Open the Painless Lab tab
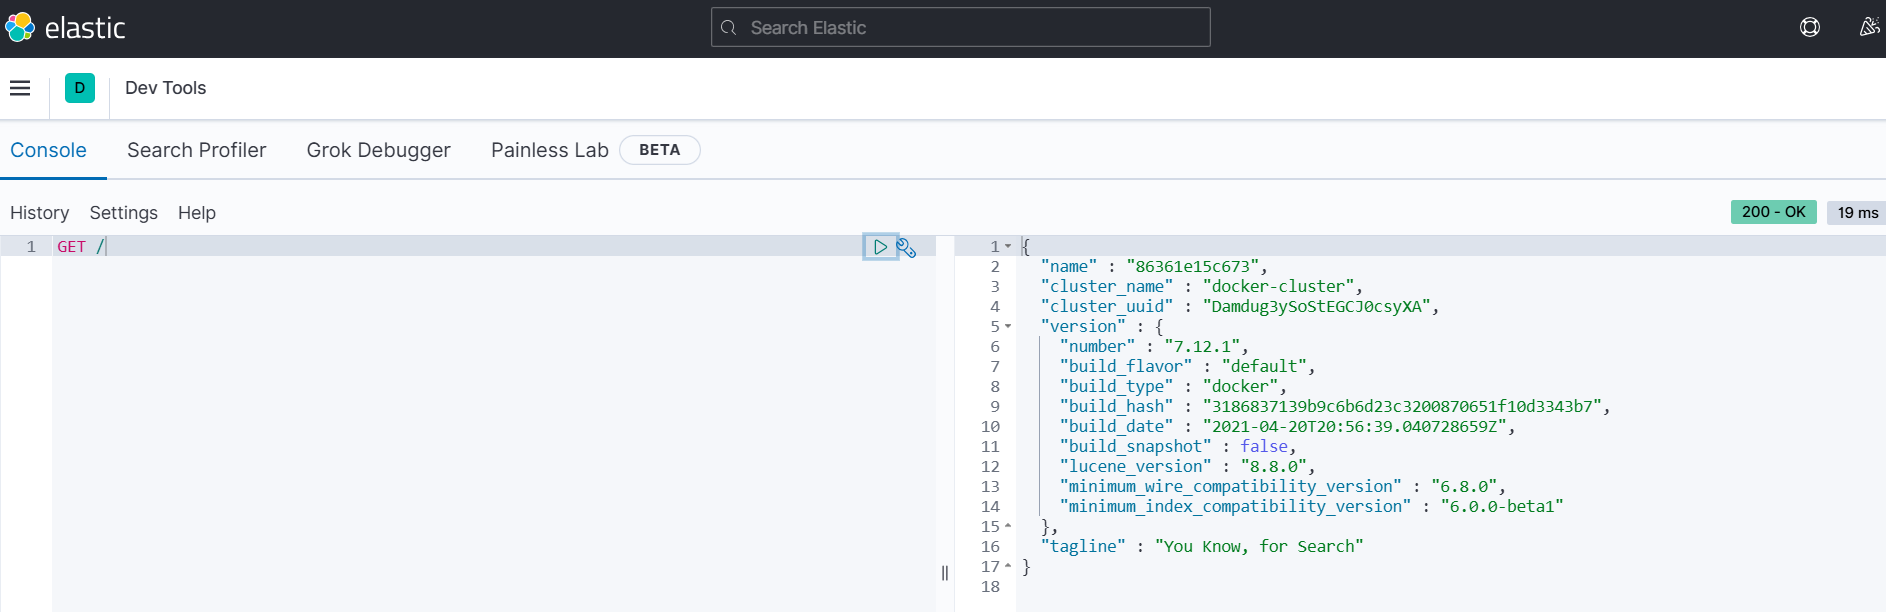This screenshot has height=612, width=1886. [x=550, y=150]
